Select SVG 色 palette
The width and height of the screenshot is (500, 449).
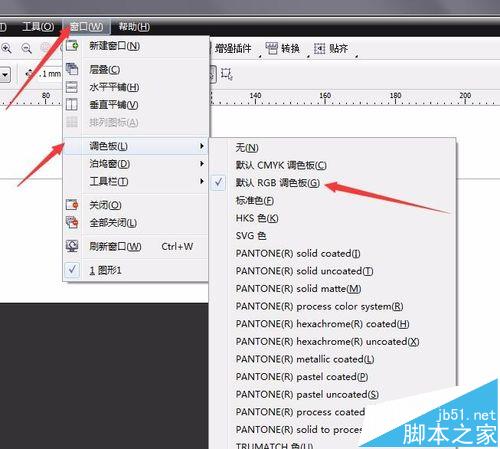point(251,236)
